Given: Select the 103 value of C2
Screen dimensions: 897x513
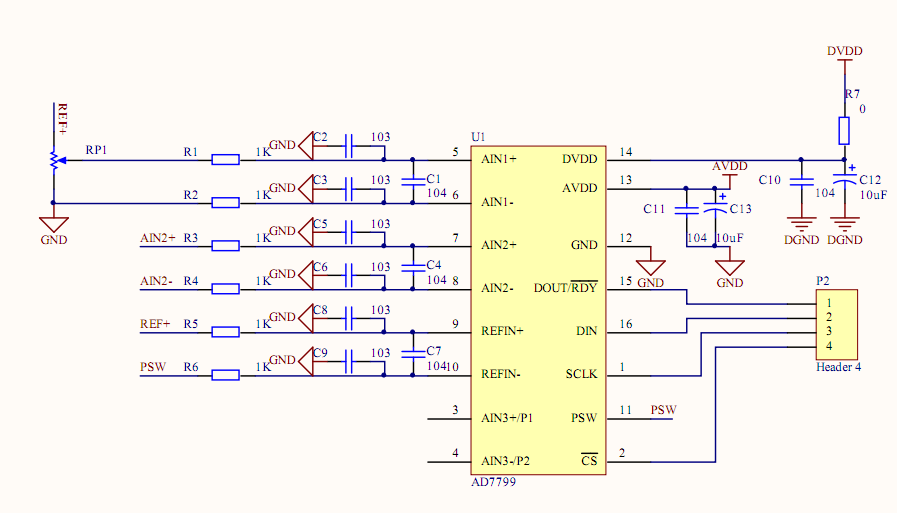Looking at the screenshot, I should tap(380, 137).
